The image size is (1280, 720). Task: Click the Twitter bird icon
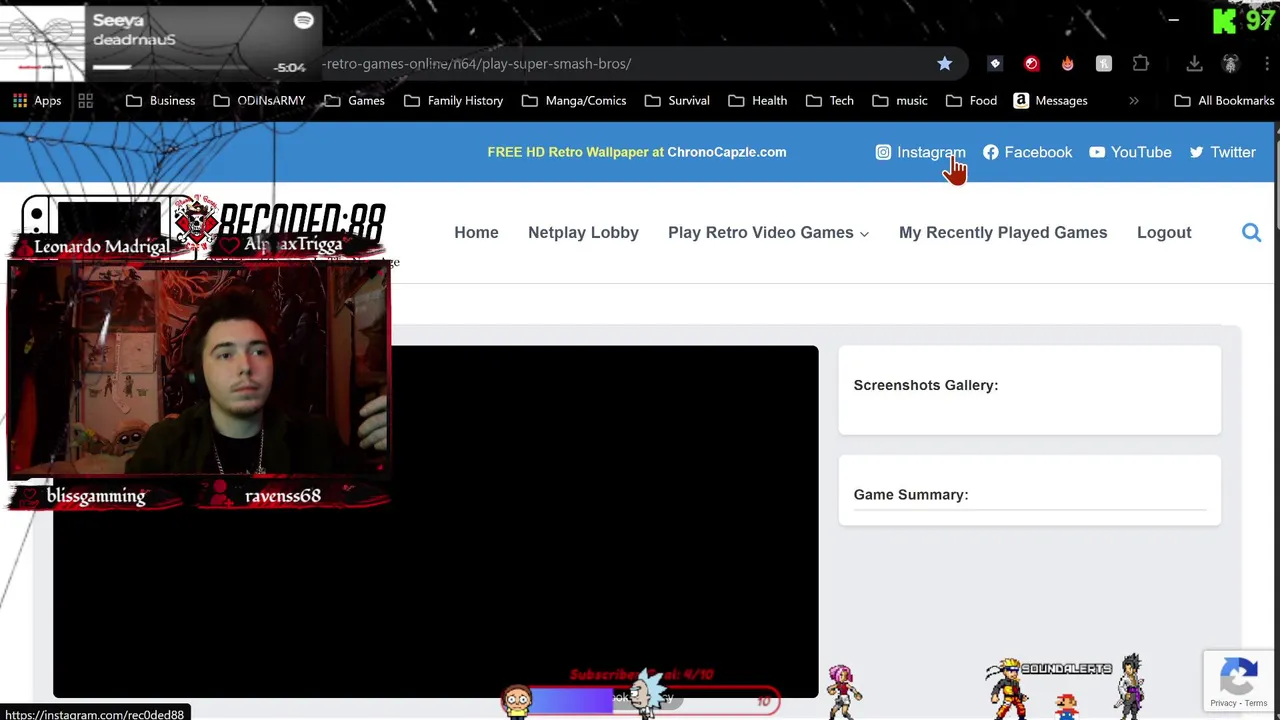[x=1196, y=152]
